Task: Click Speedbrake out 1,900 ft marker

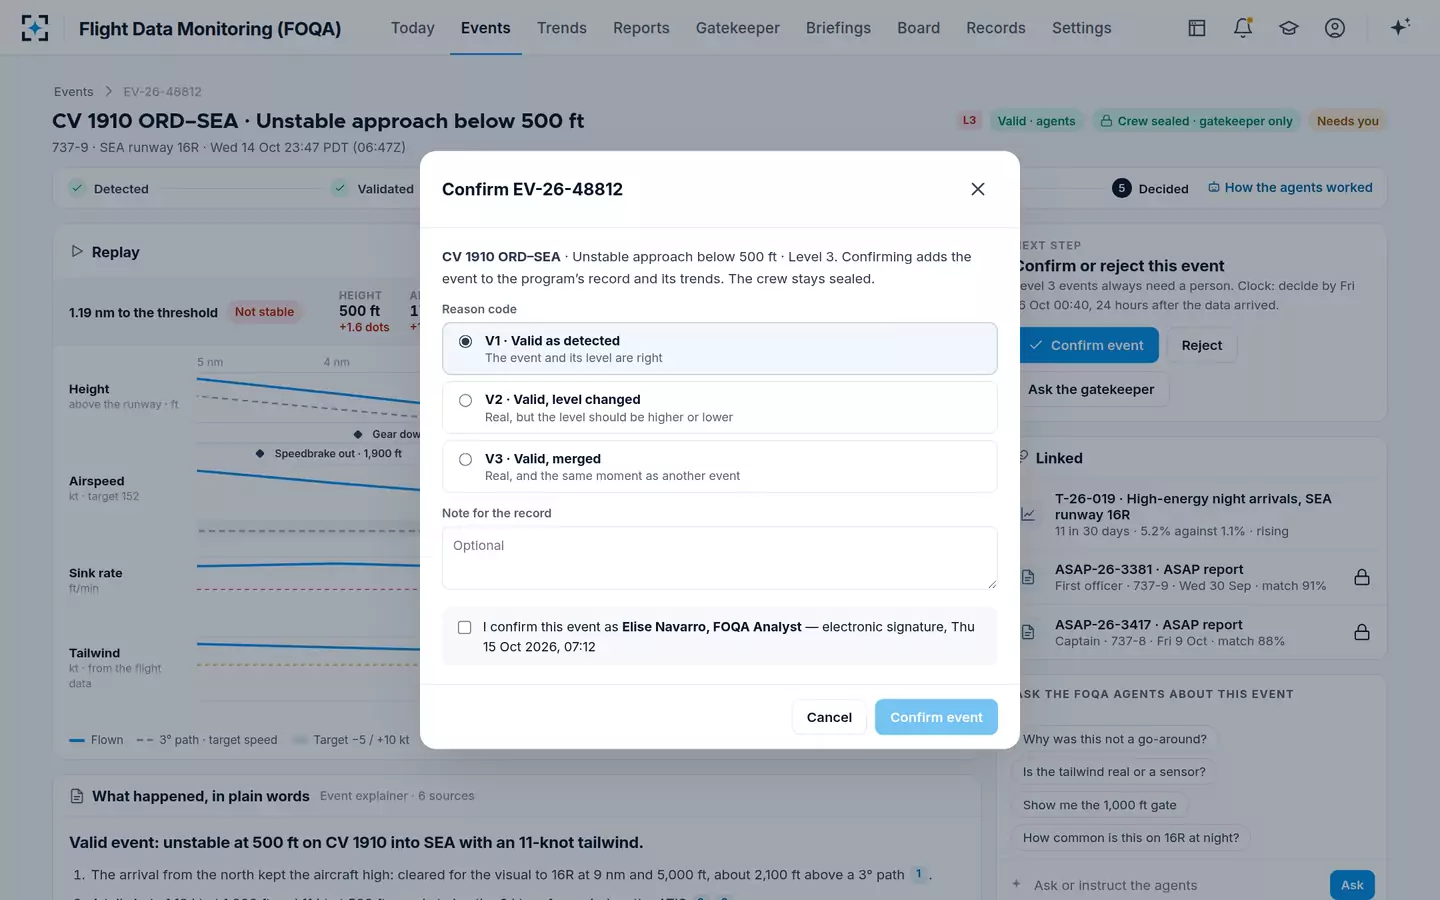Action: click(330, 453)
